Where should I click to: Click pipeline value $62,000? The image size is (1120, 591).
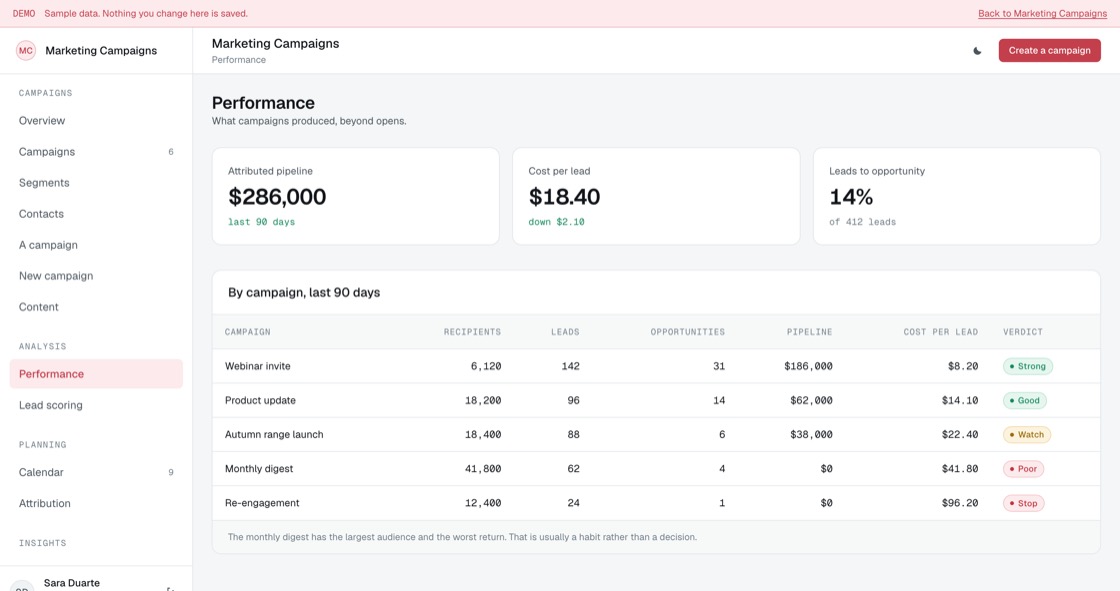click(811, 401)
